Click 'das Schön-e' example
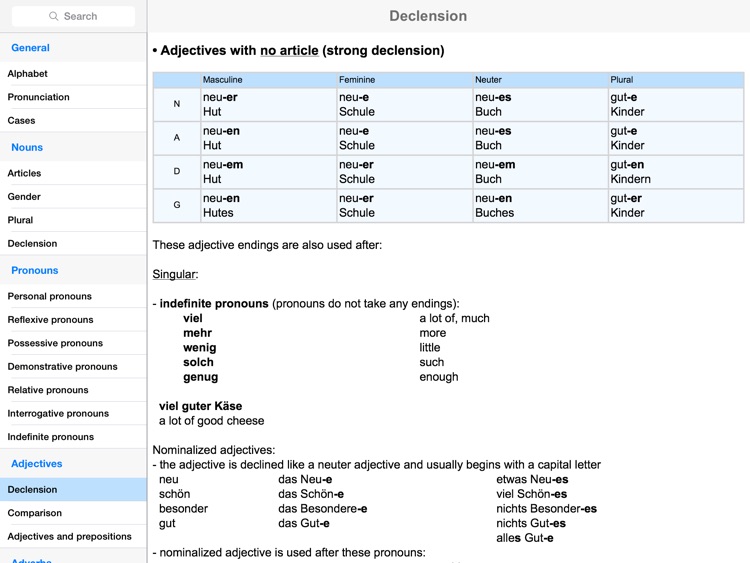This screenshot has width=750, height=563. click(311, 494)
